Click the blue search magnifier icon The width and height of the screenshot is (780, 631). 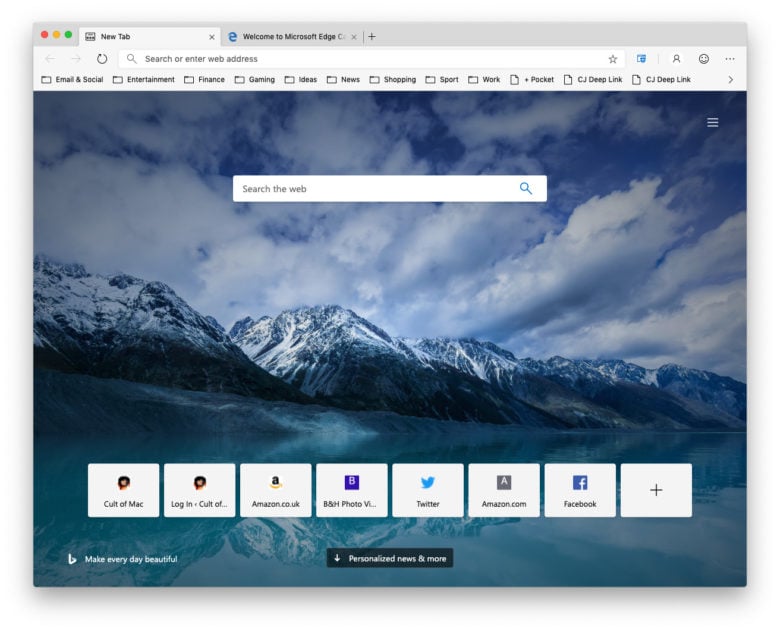coord(526,188)
